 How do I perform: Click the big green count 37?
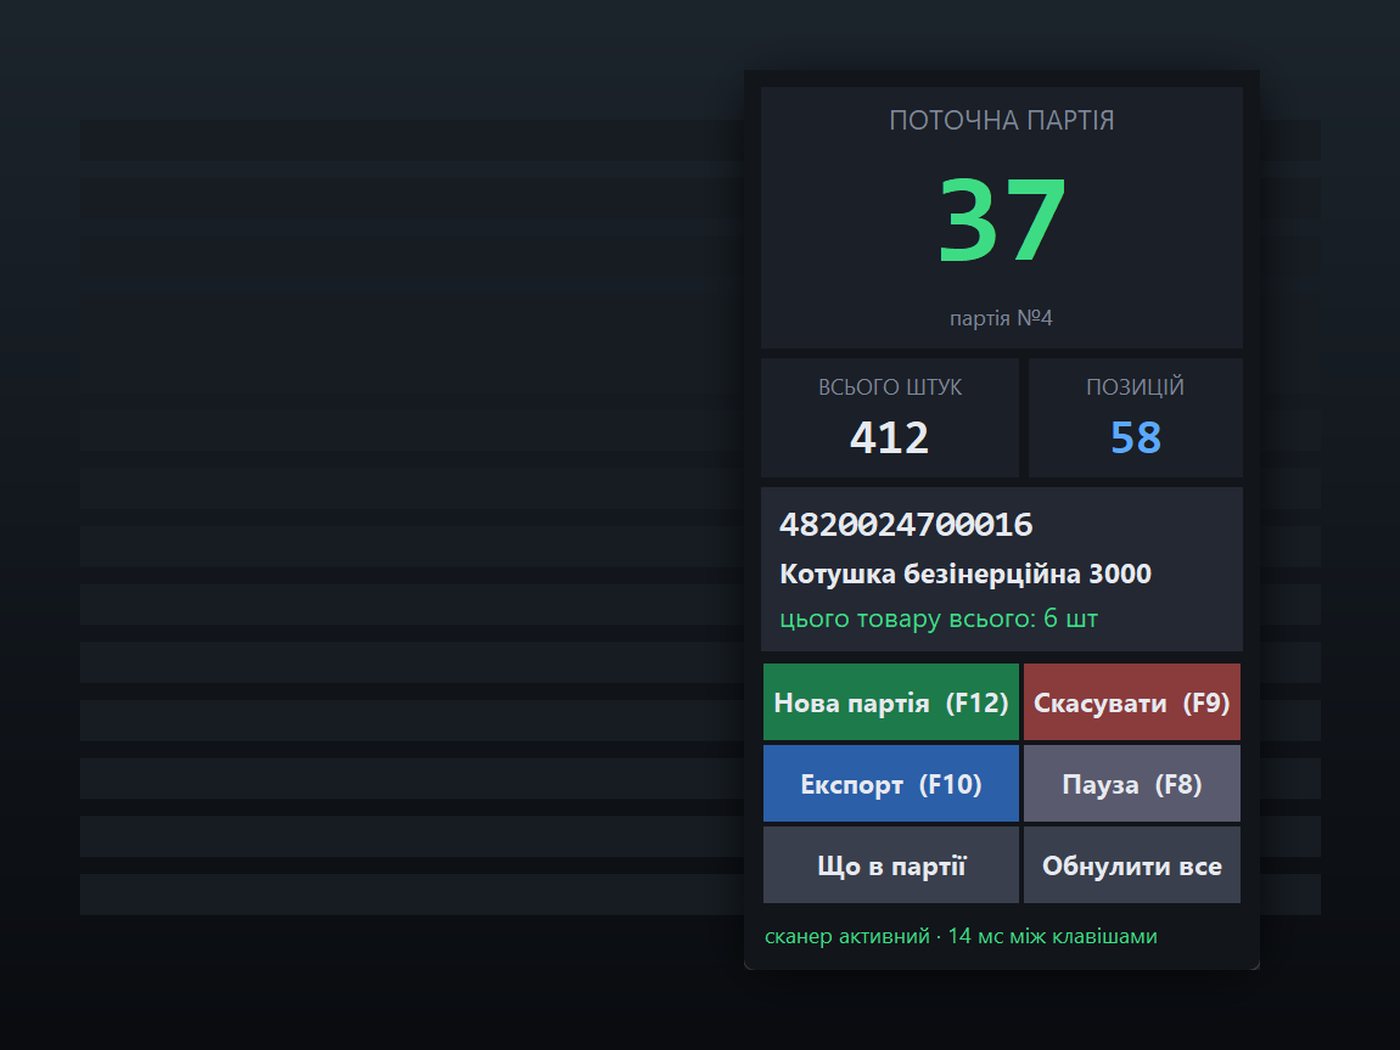point(1002,220)
